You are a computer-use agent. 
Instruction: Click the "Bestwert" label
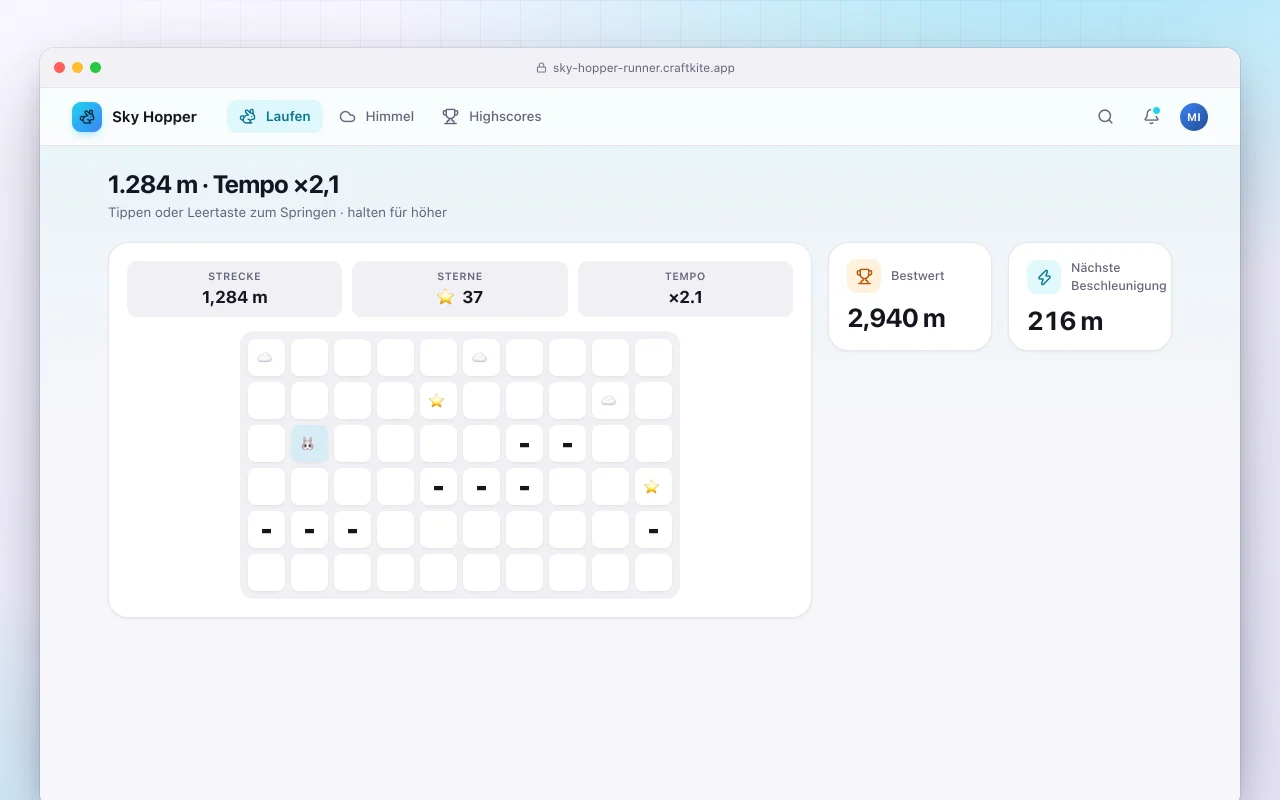pyautogui.click(x=918, y=276)
